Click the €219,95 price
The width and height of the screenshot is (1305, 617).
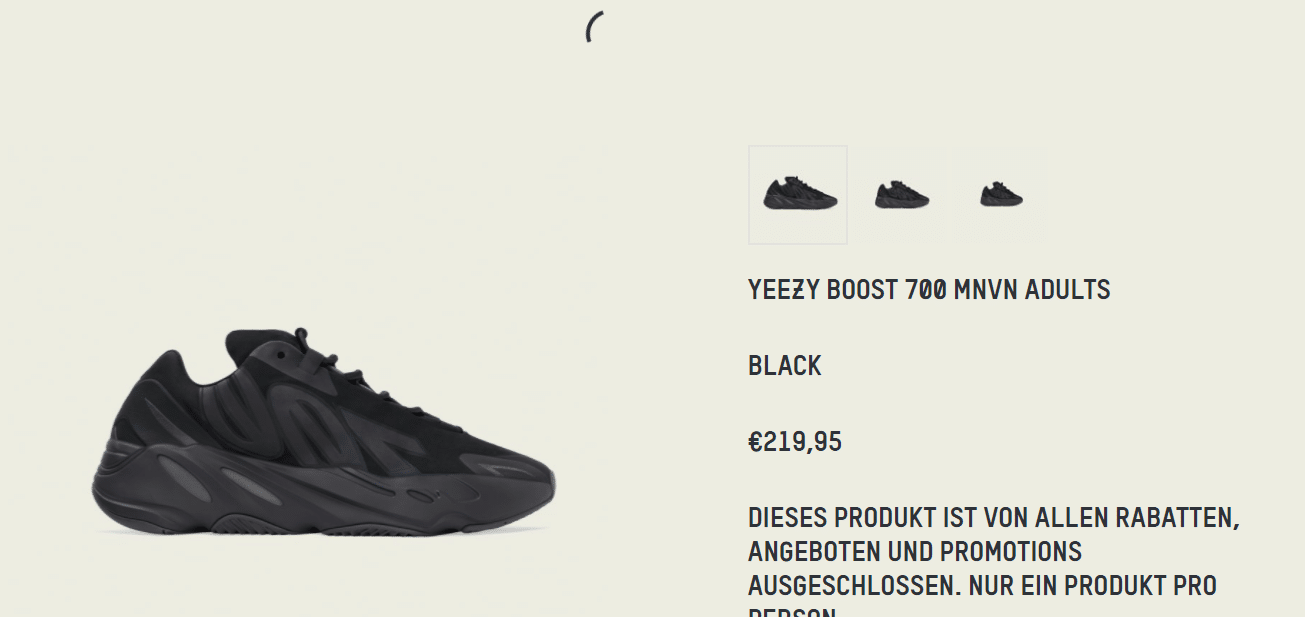point(795,442)
